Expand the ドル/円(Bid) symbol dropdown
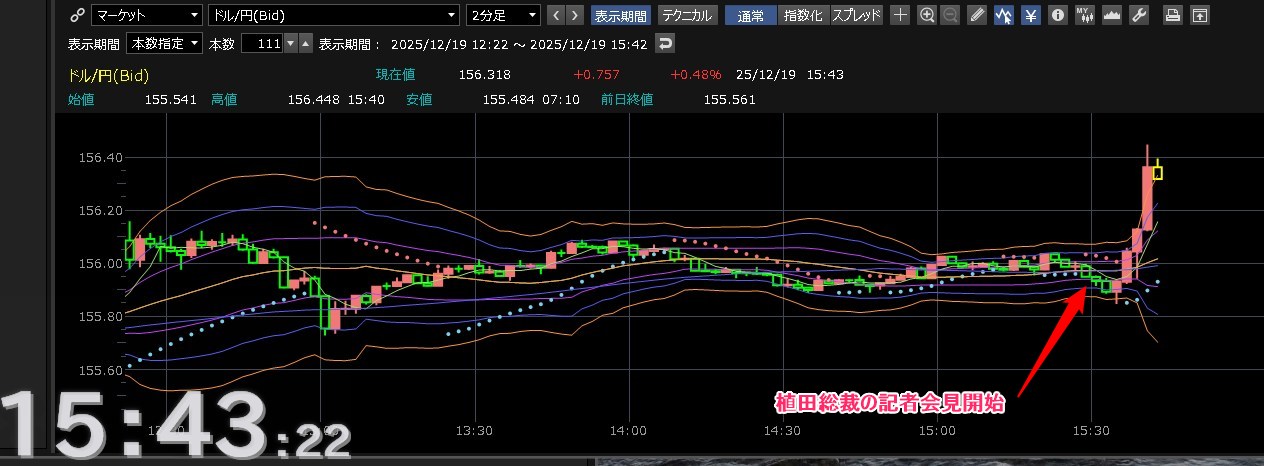 [x=333, y=15]
